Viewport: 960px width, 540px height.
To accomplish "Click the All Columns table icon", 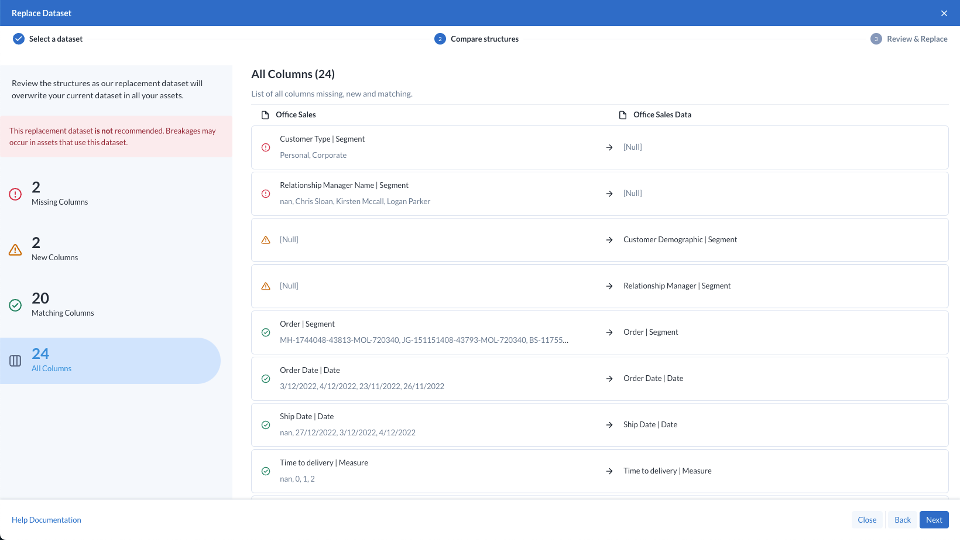I will 15,361.
